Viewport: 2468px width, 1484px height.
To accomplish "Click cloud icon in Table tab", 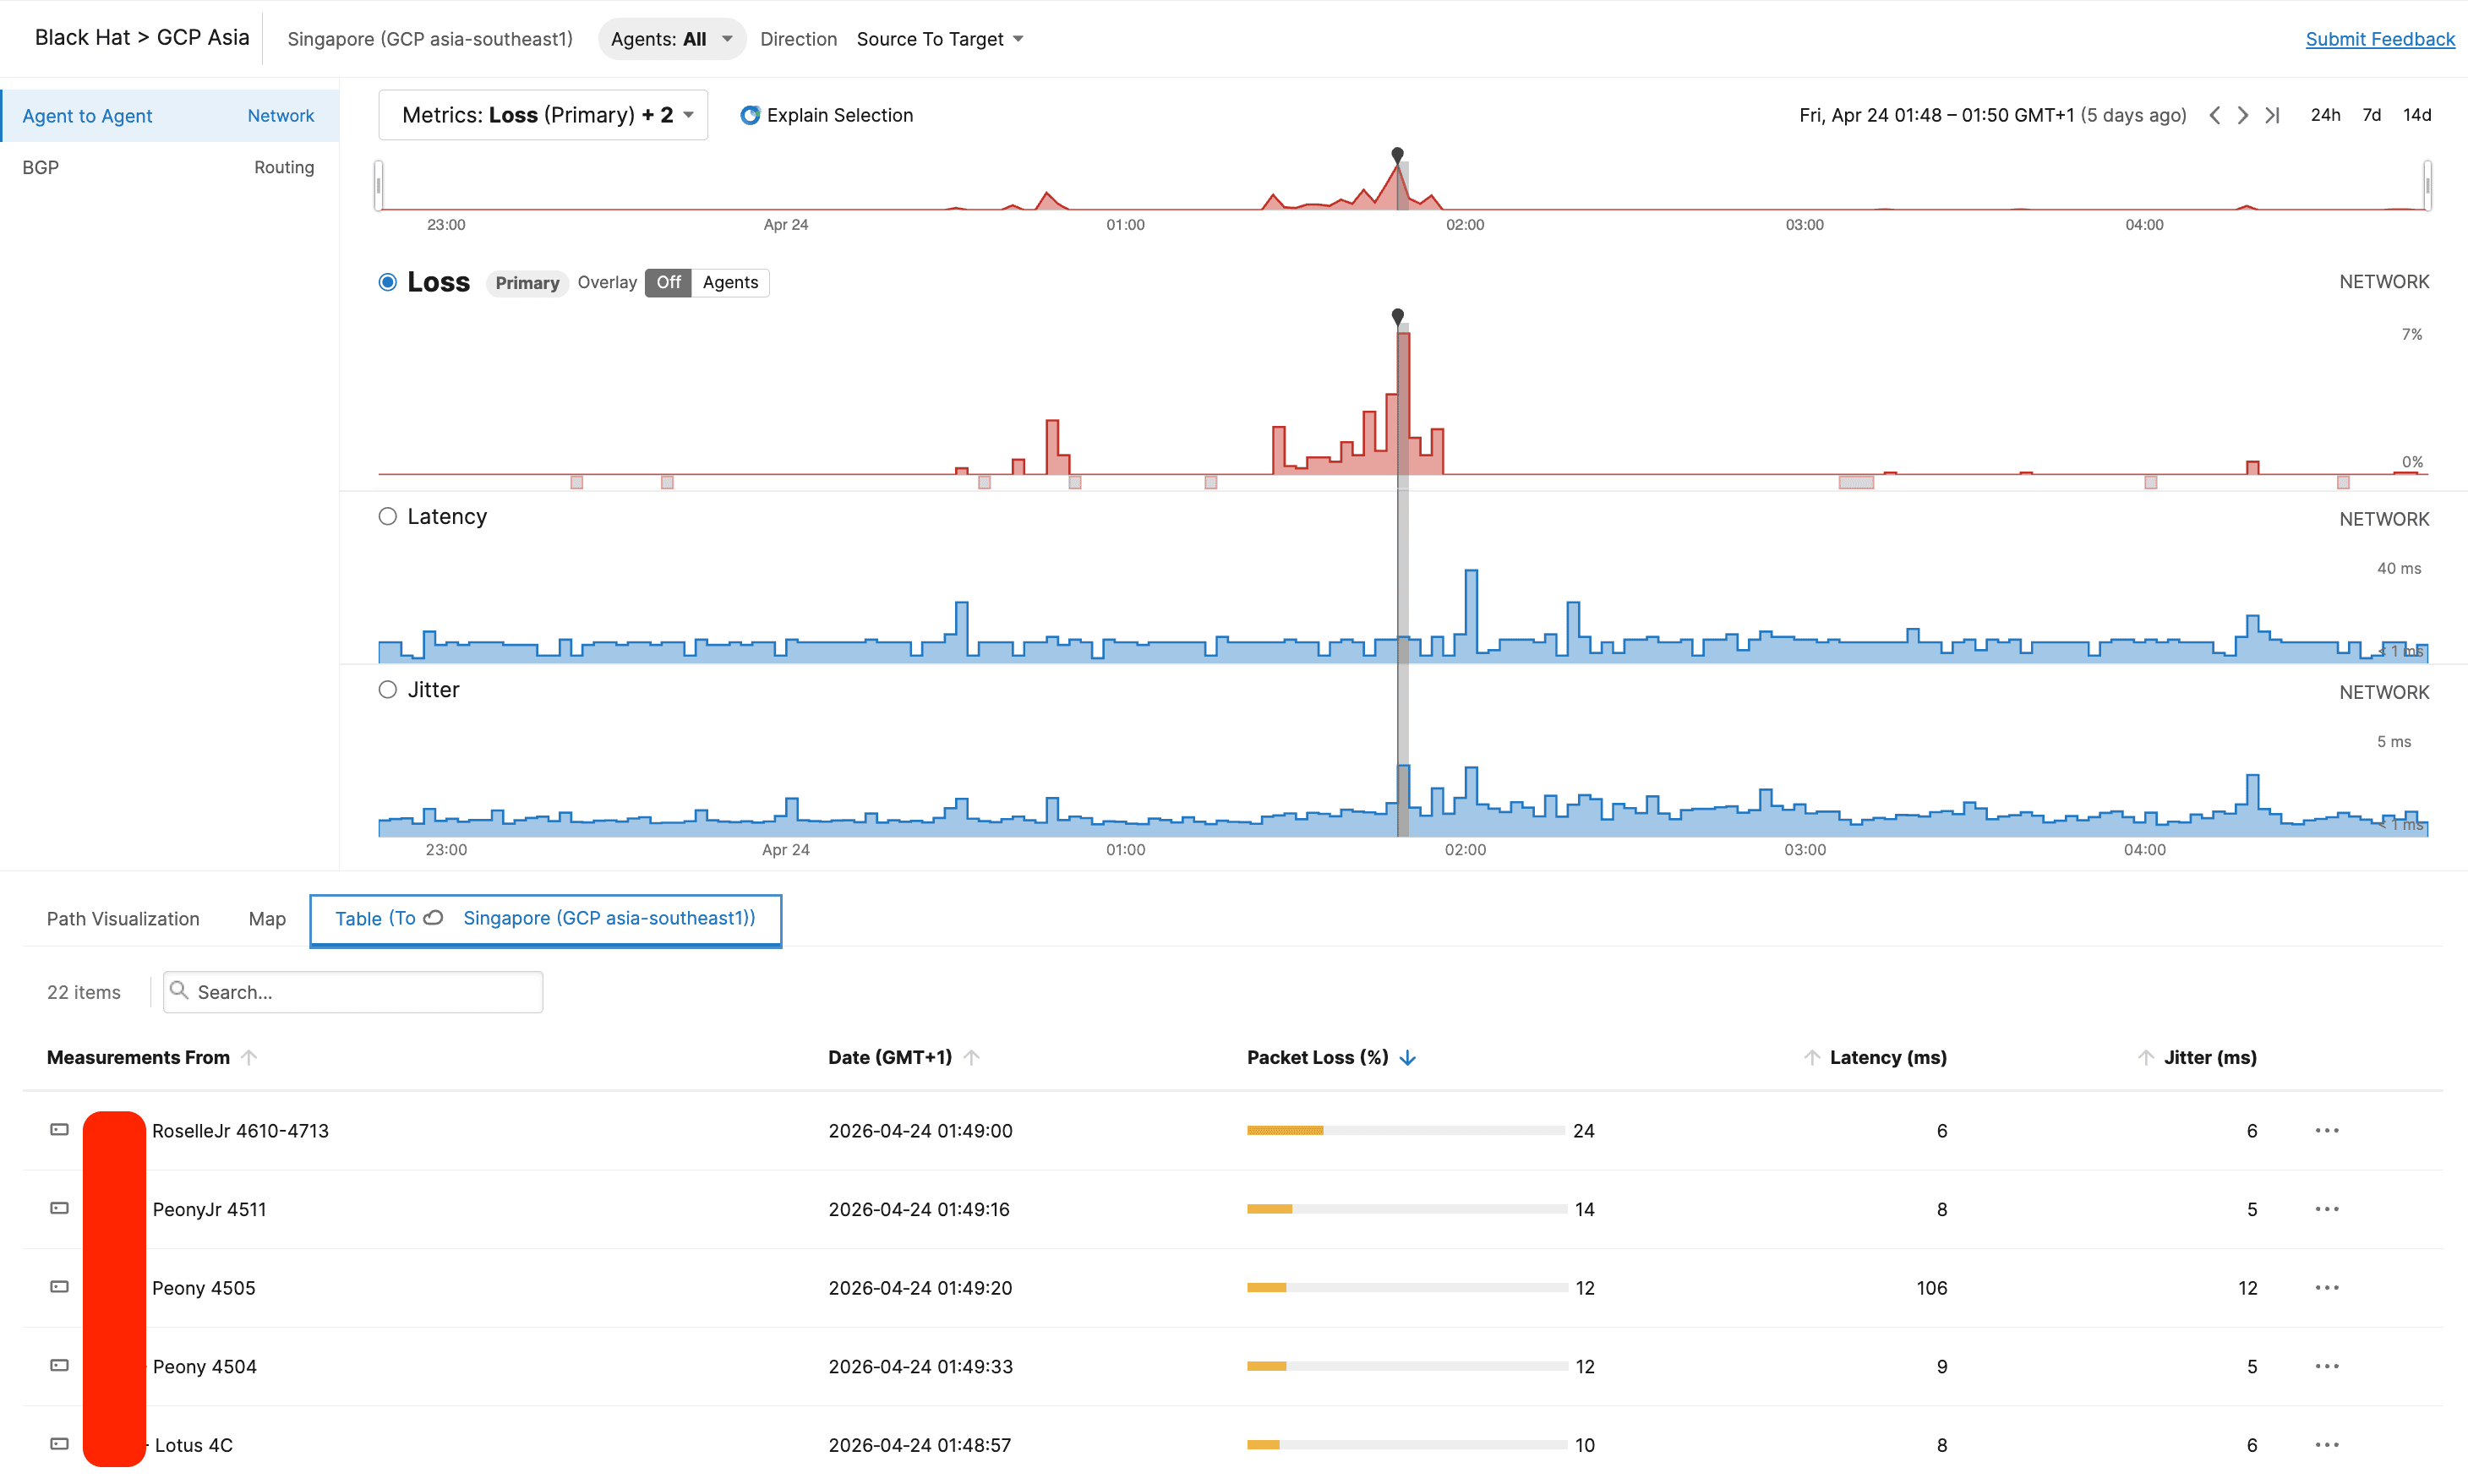I will (x=433, y=917).
